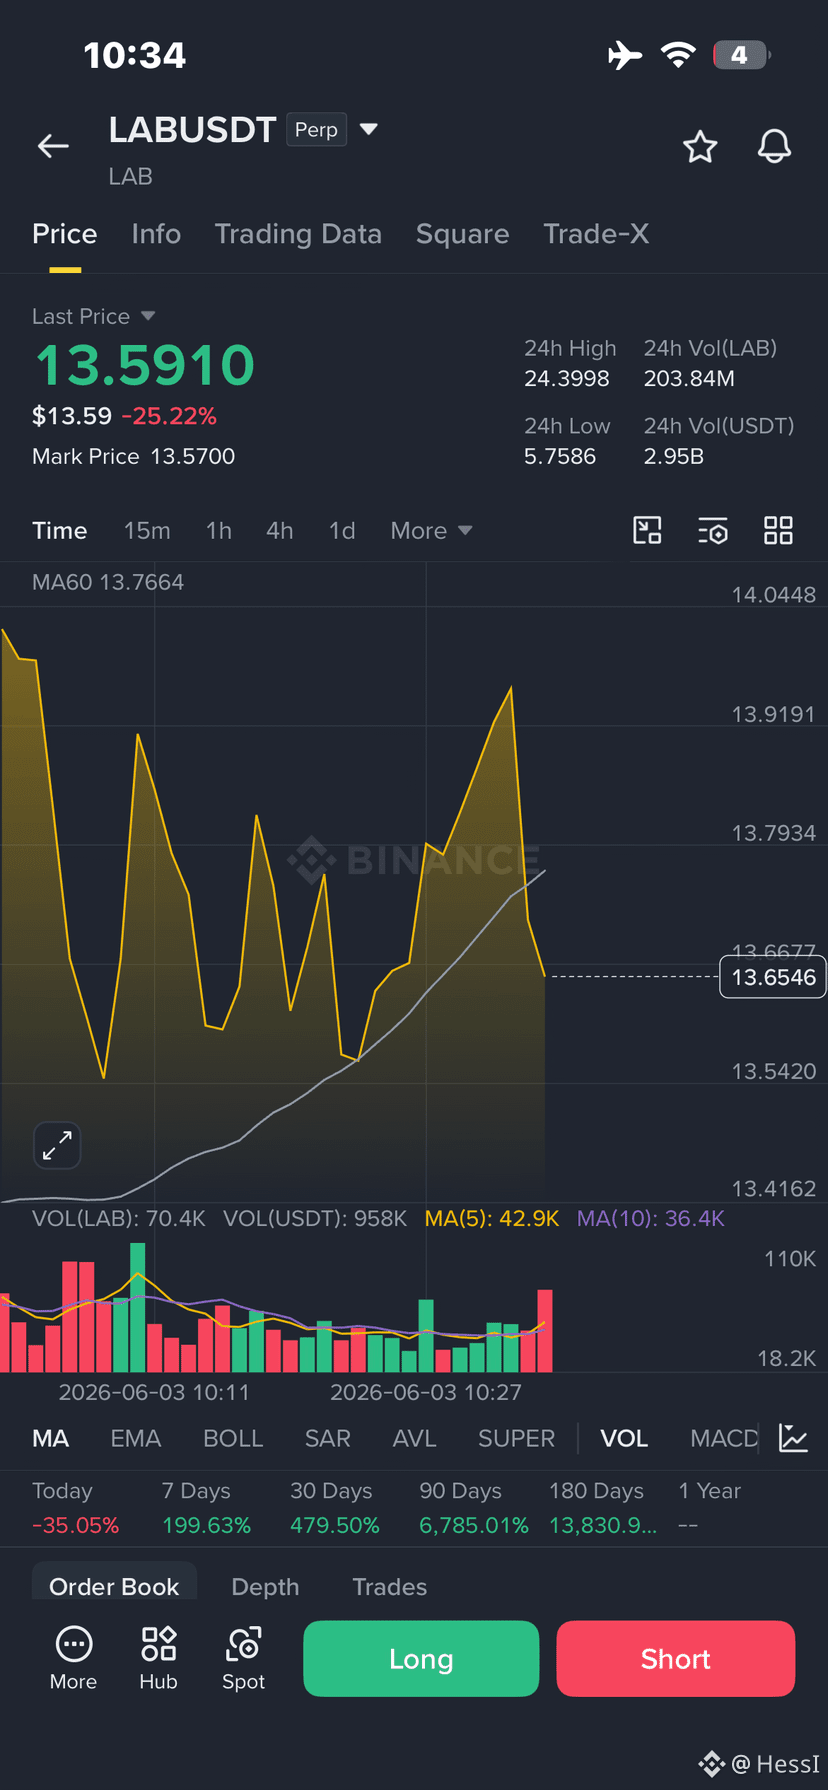Switch to Price tab
The width and height of the screenshot is (828, 1790).
(x=65, y=234)
